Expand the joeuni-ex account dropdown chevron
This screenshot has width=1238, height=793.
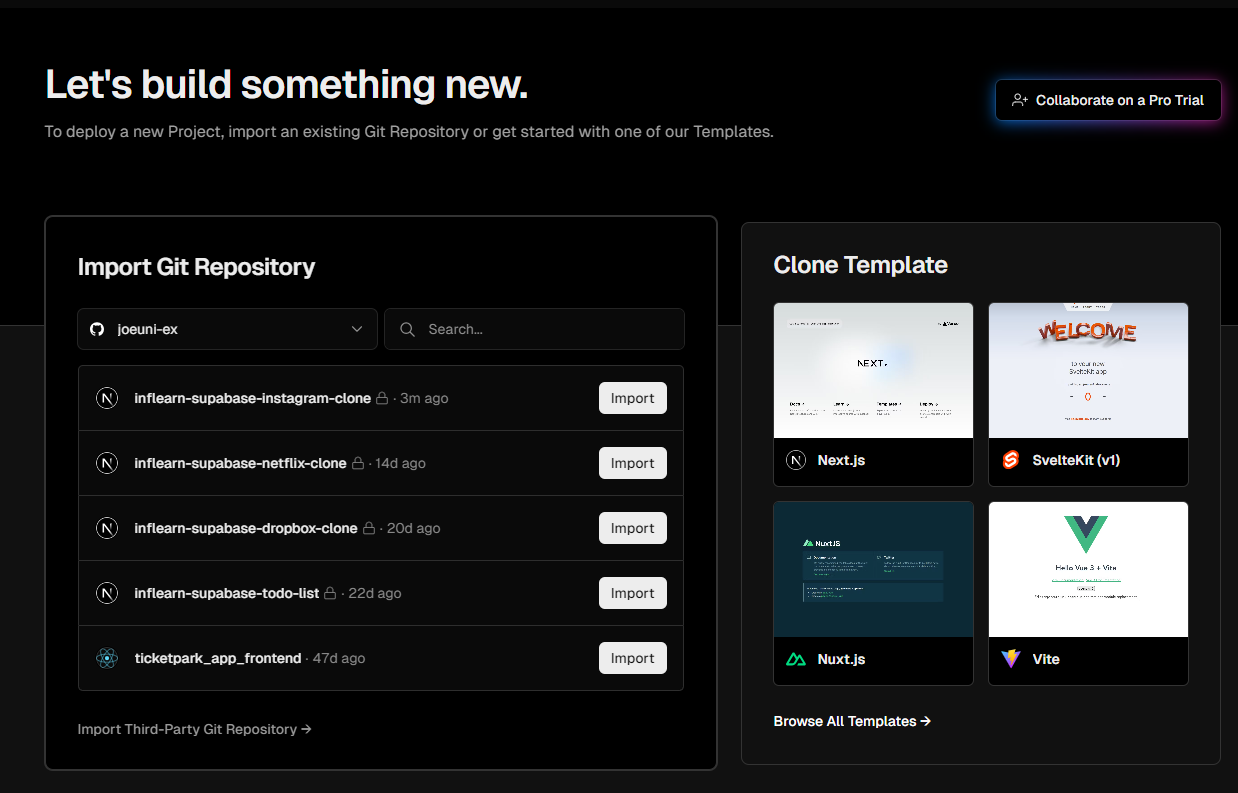point(357,329)
